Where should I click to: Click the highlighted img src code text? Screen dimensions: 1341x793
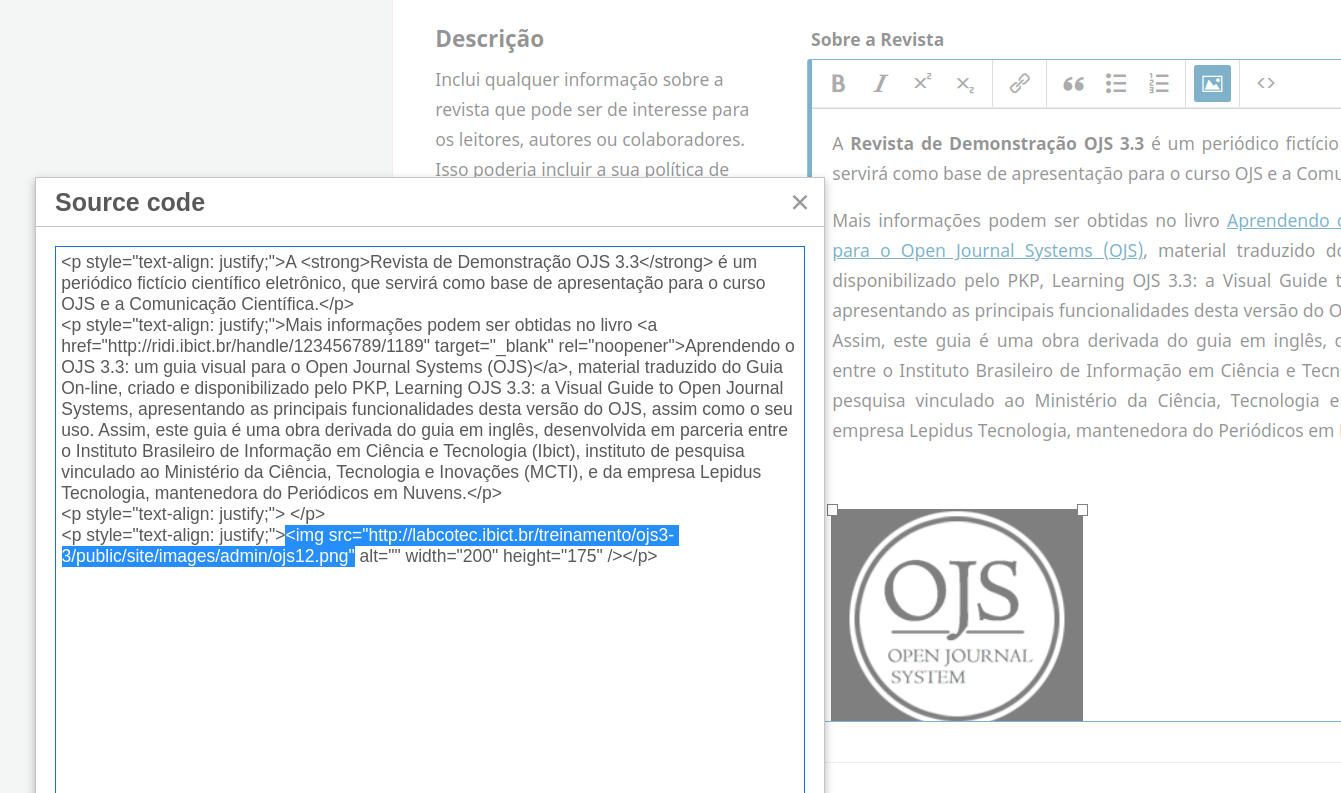[x=368, y=546]
